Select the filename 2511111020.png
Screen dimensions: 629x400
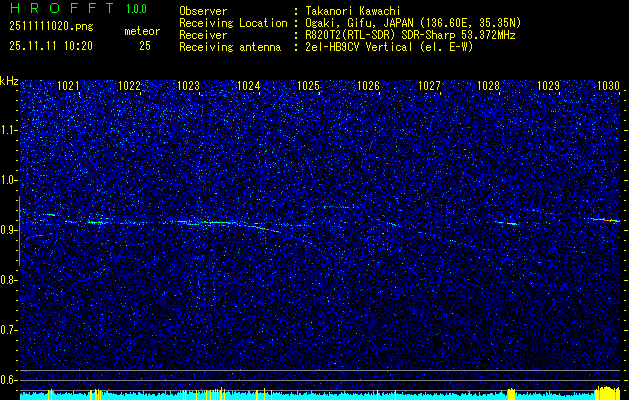pyautogui.click(x=51, y=27)
